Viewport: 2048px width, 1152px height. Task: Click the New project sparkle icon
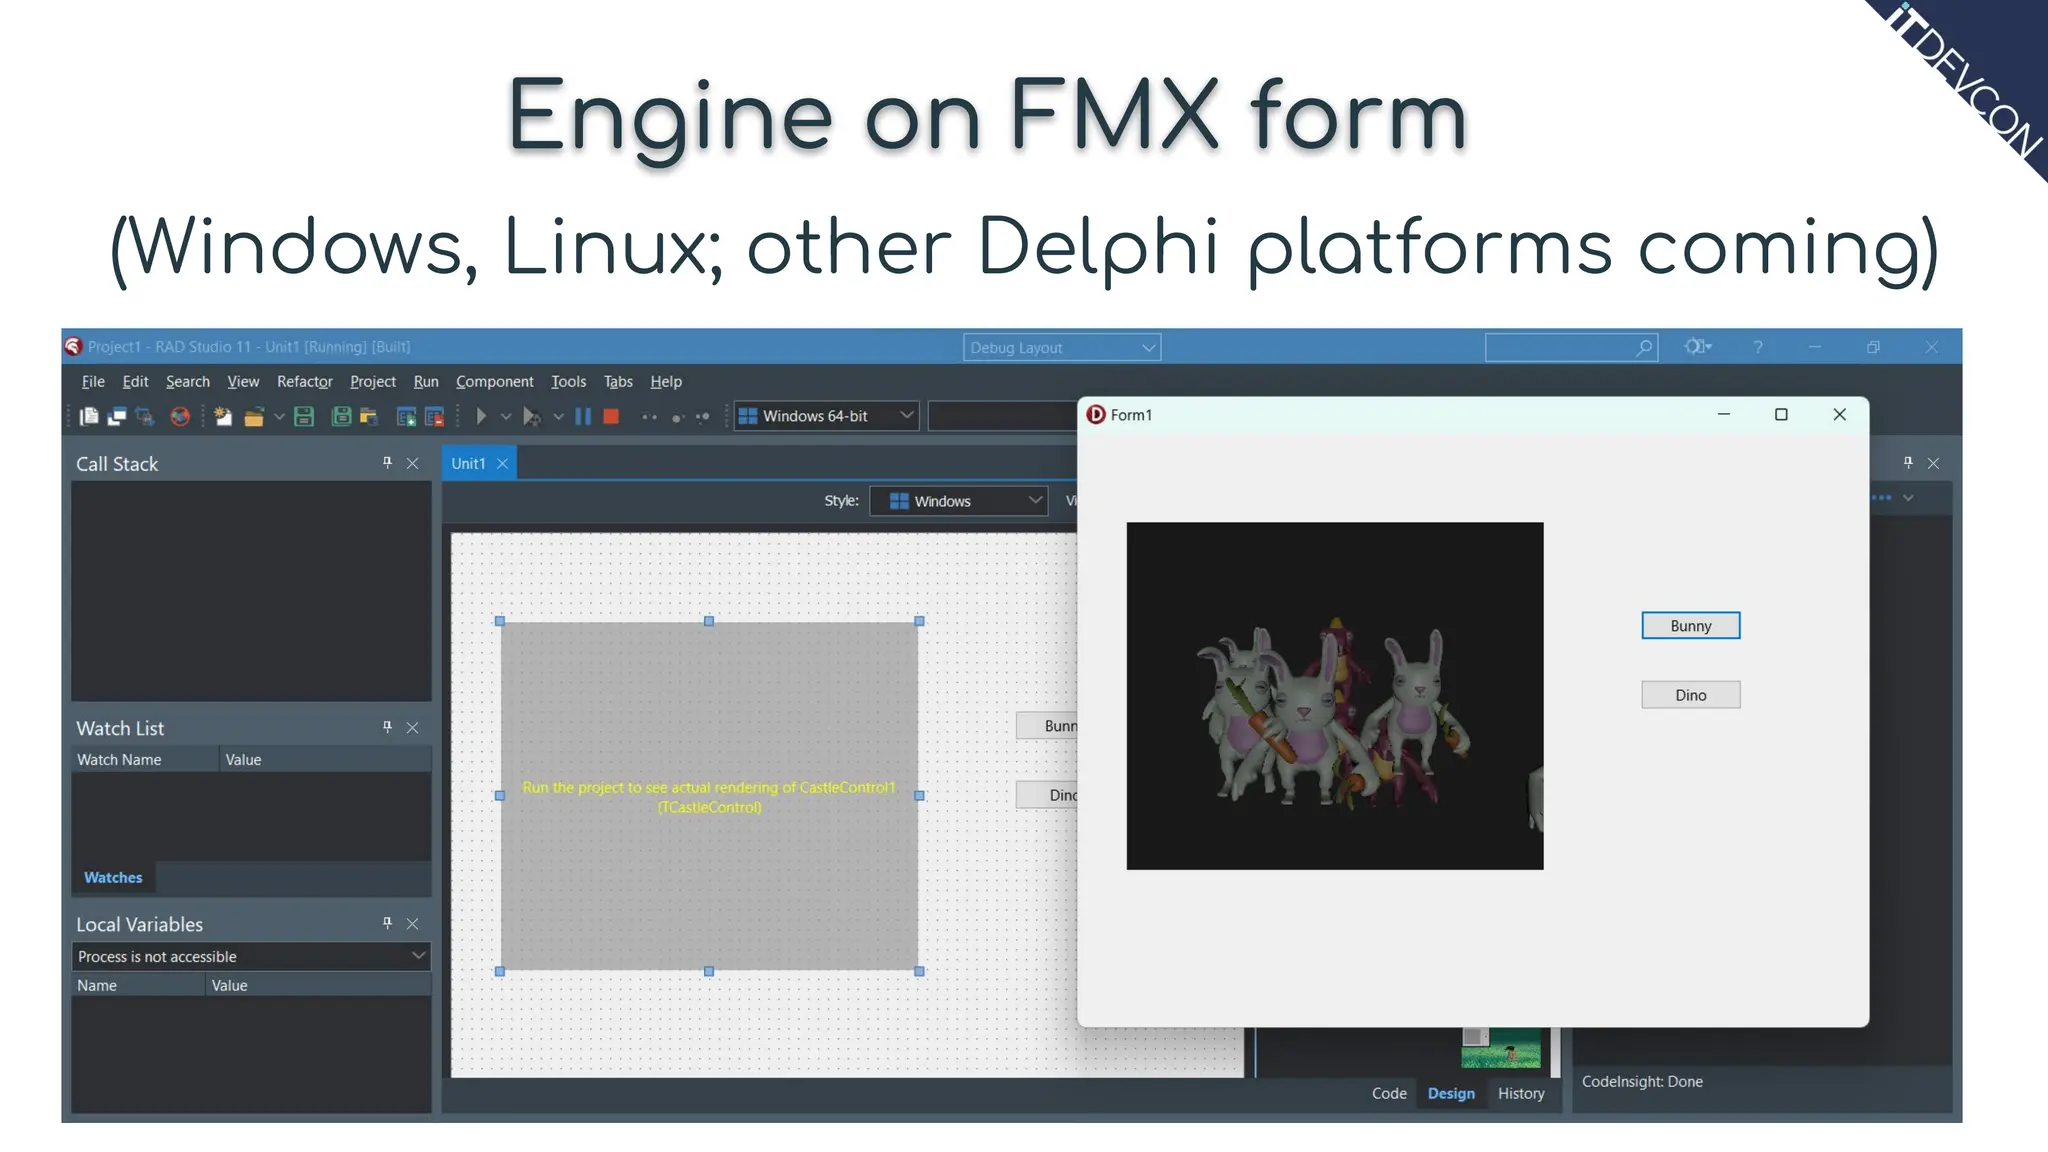coord(223,416)
